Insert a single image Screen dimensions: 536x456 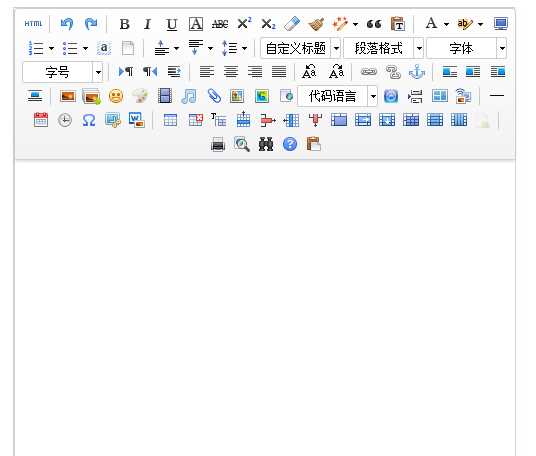(68, 96)
